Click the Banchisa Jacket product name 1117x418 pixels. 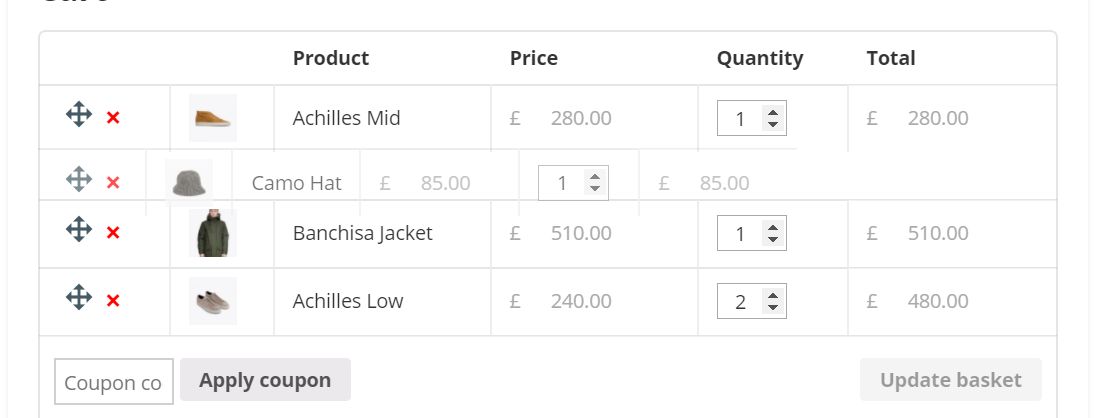point(362,233)
